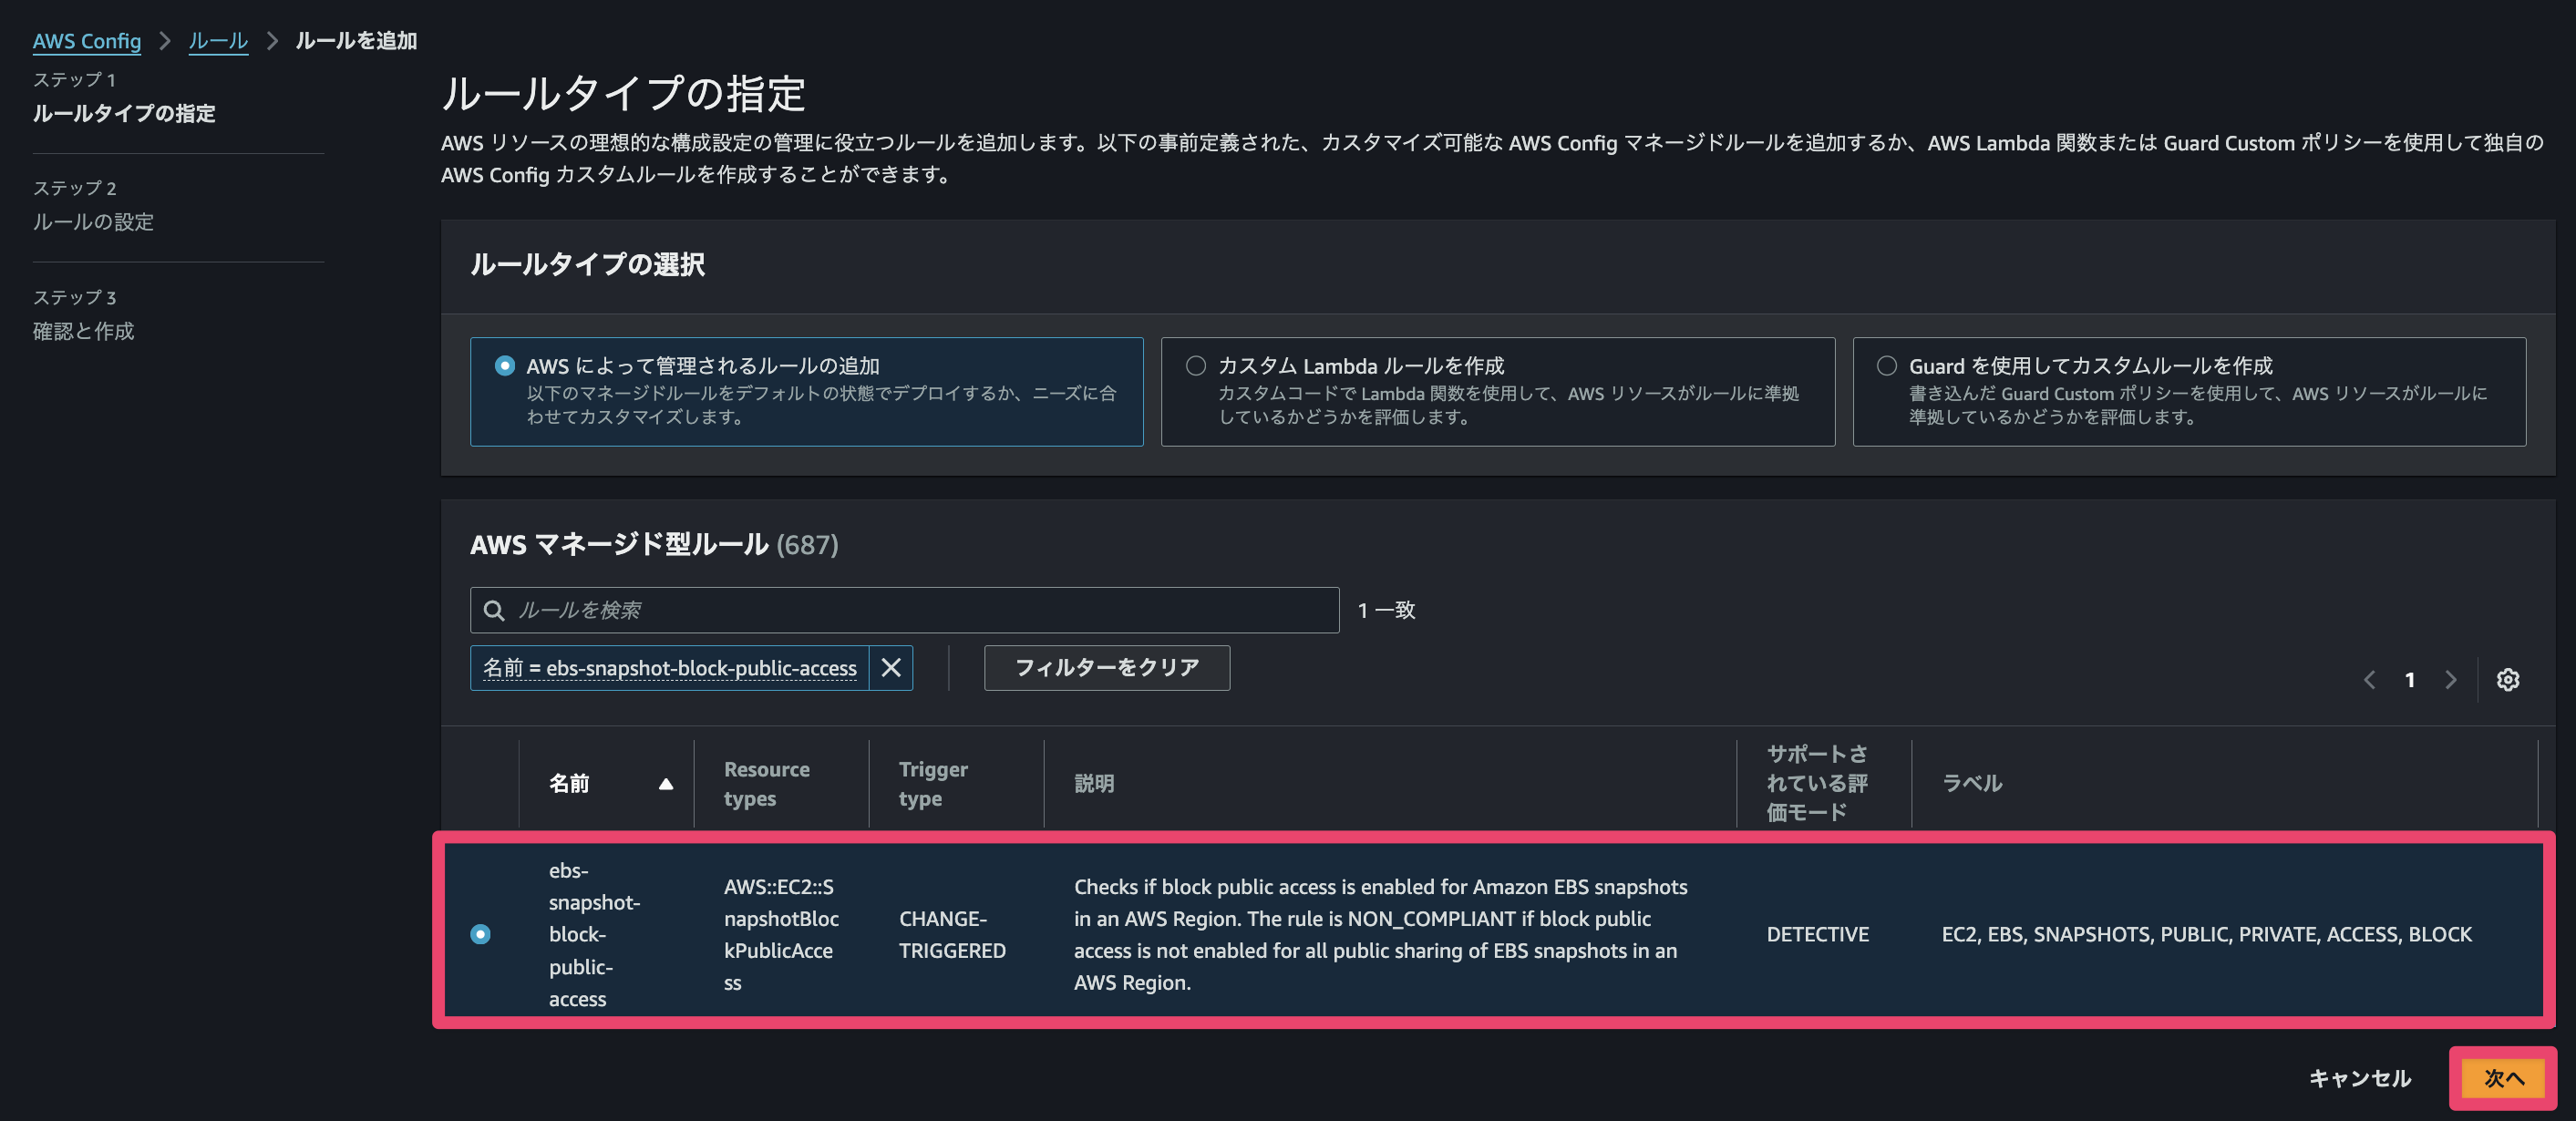Click the previous page chevron in pagination
The height and width of the screenshot is (1121, 2576).
point(2369,679)
